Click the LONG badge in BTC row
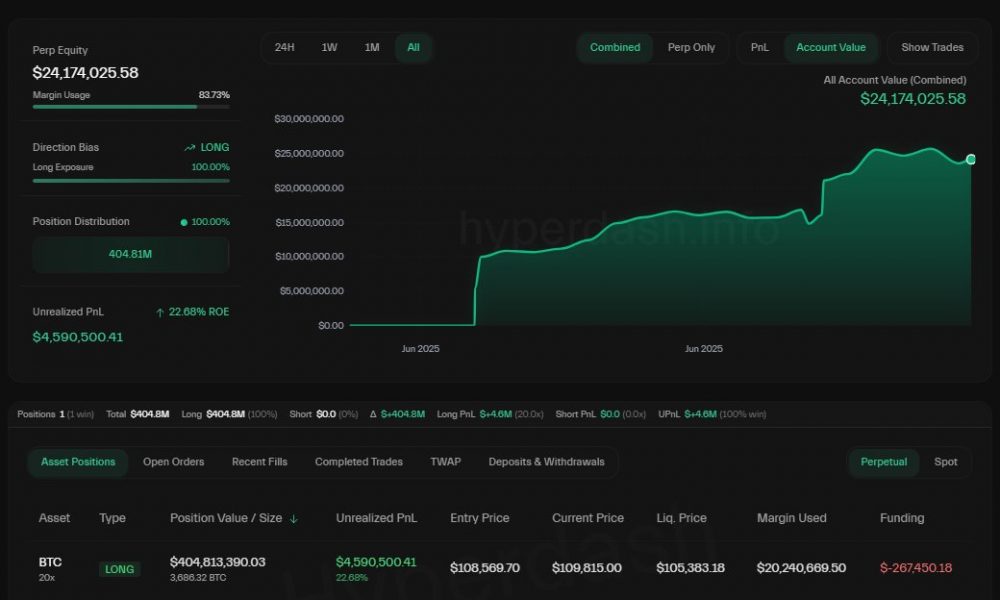 click(x=119, y=569)
